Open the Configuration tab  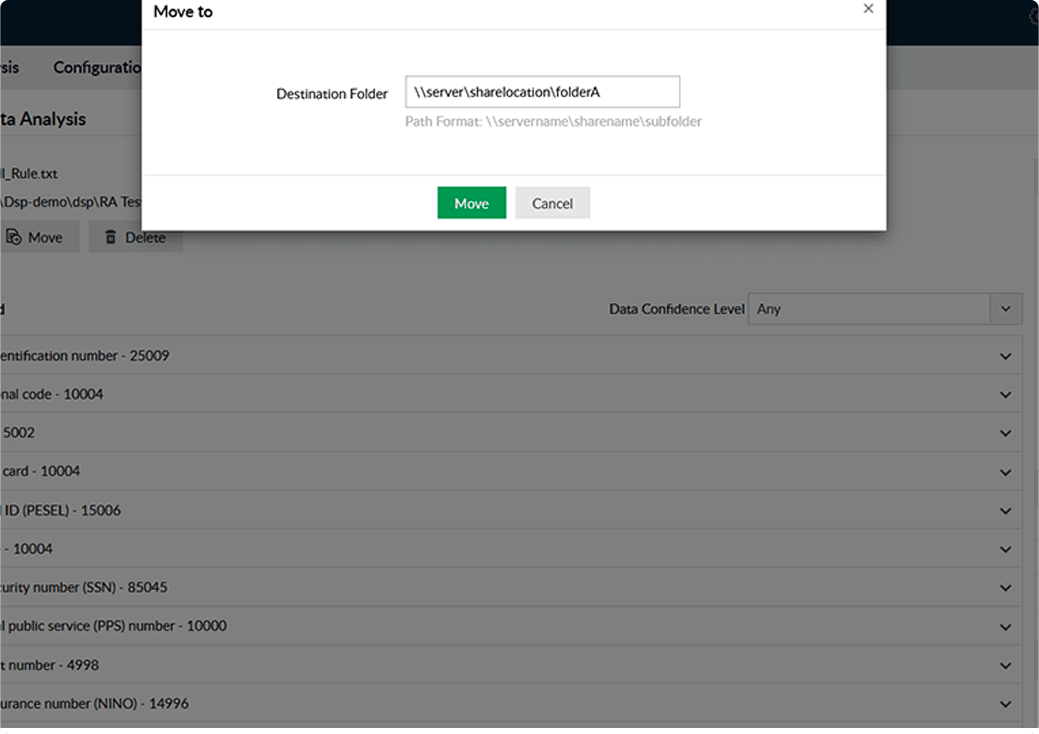point(97,68)
